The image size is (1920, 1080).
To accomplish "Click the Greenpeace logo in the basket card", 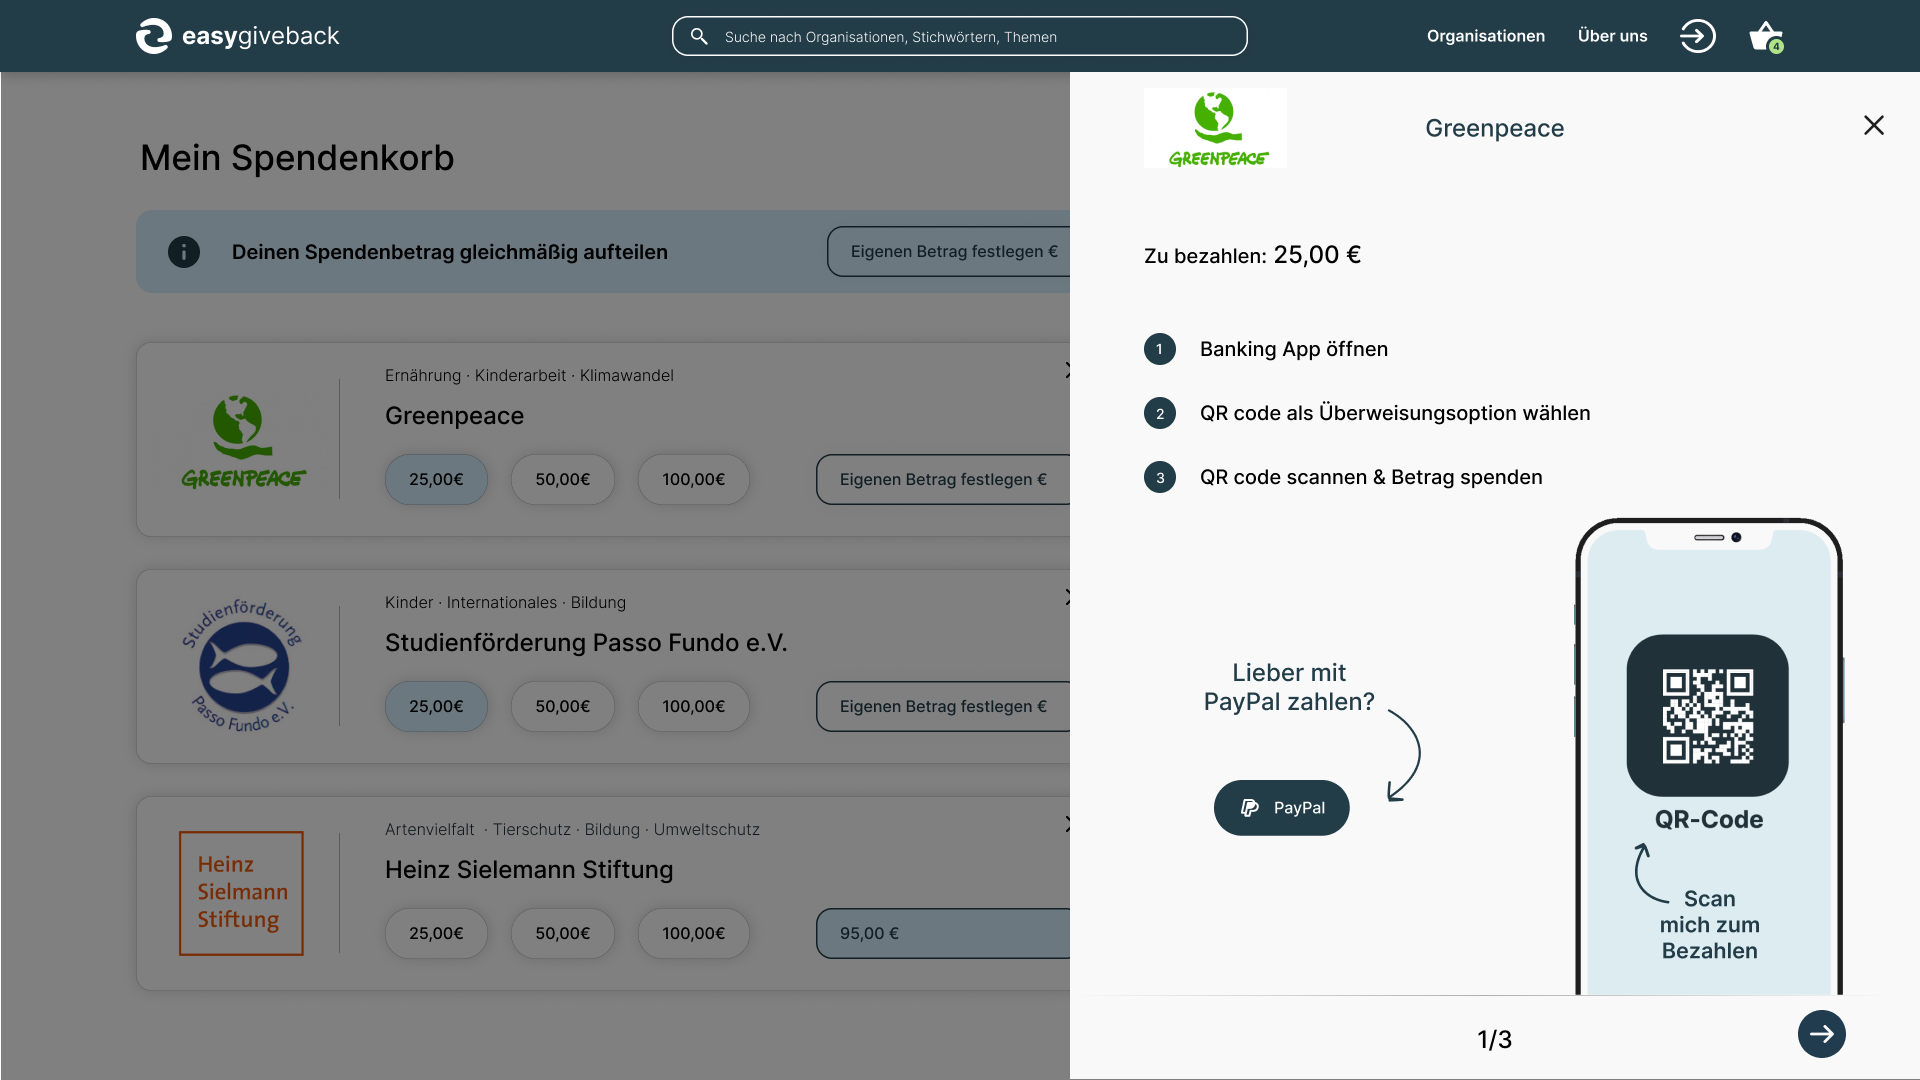I will (243, 441).
